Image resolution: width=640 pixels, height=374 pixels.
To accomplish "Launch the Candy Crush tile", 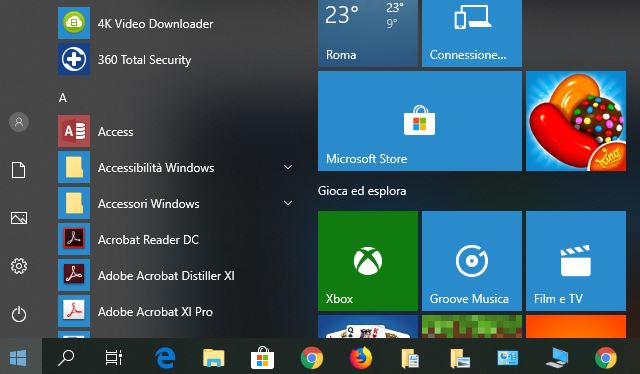I will (x=576, y=121).
